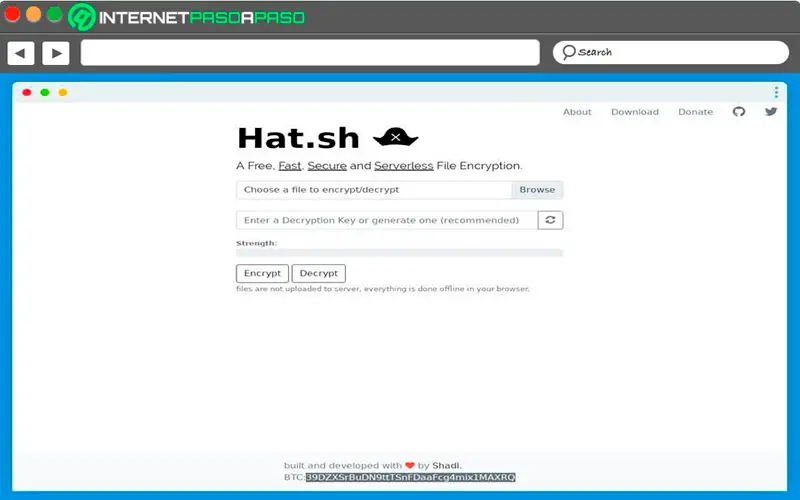800x500 pixels.
Task: Go forward with the browser right arrow
Action: point(56,53)
